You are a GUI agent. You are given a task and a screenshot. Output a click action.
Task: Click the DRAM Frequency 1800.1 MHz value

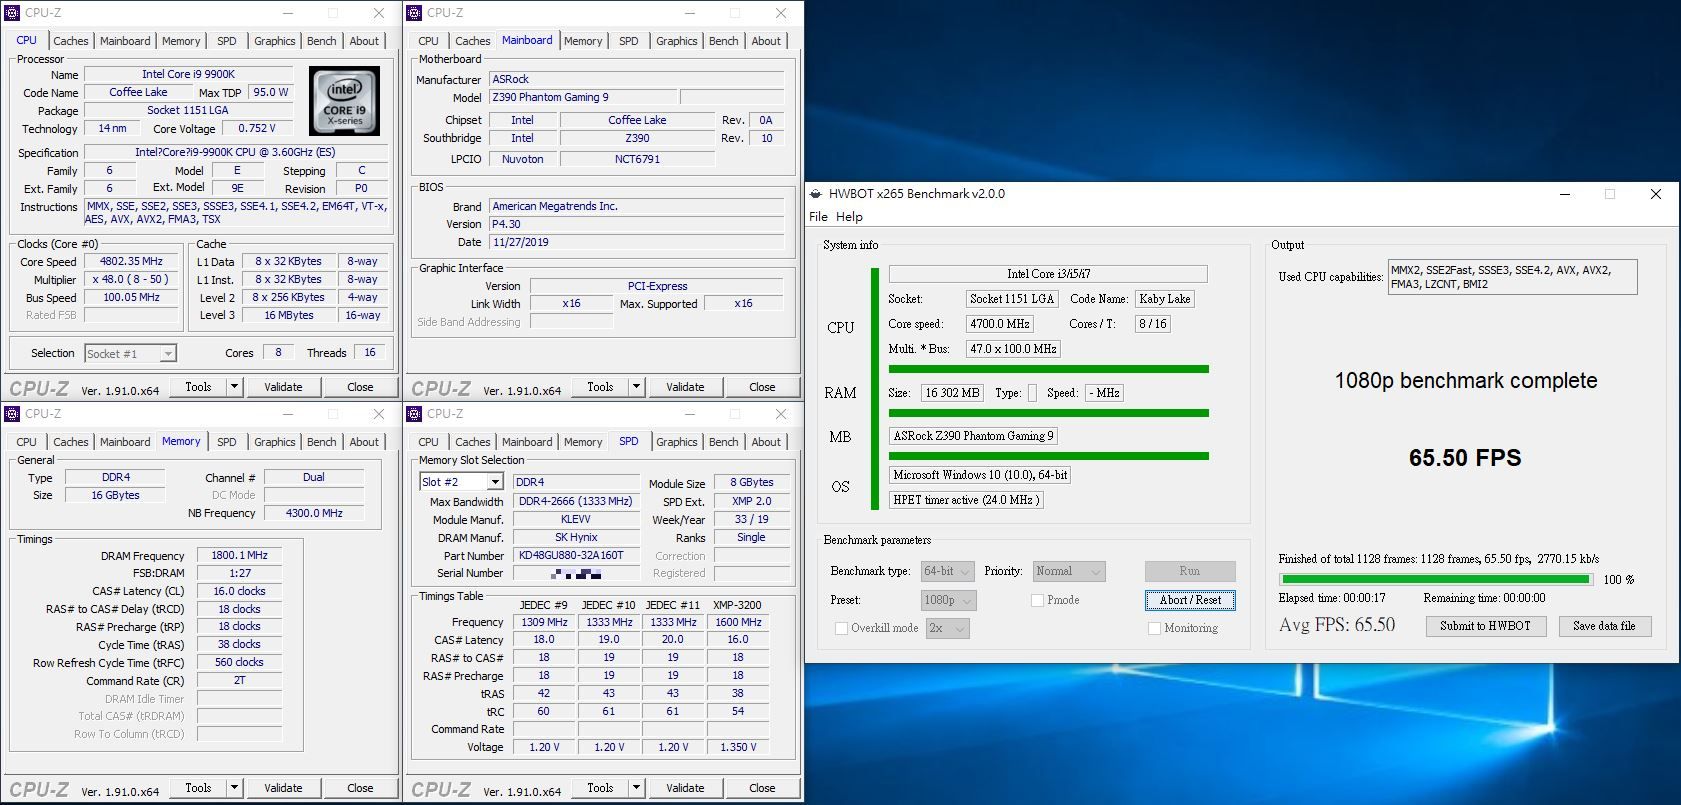click(240, 555)
